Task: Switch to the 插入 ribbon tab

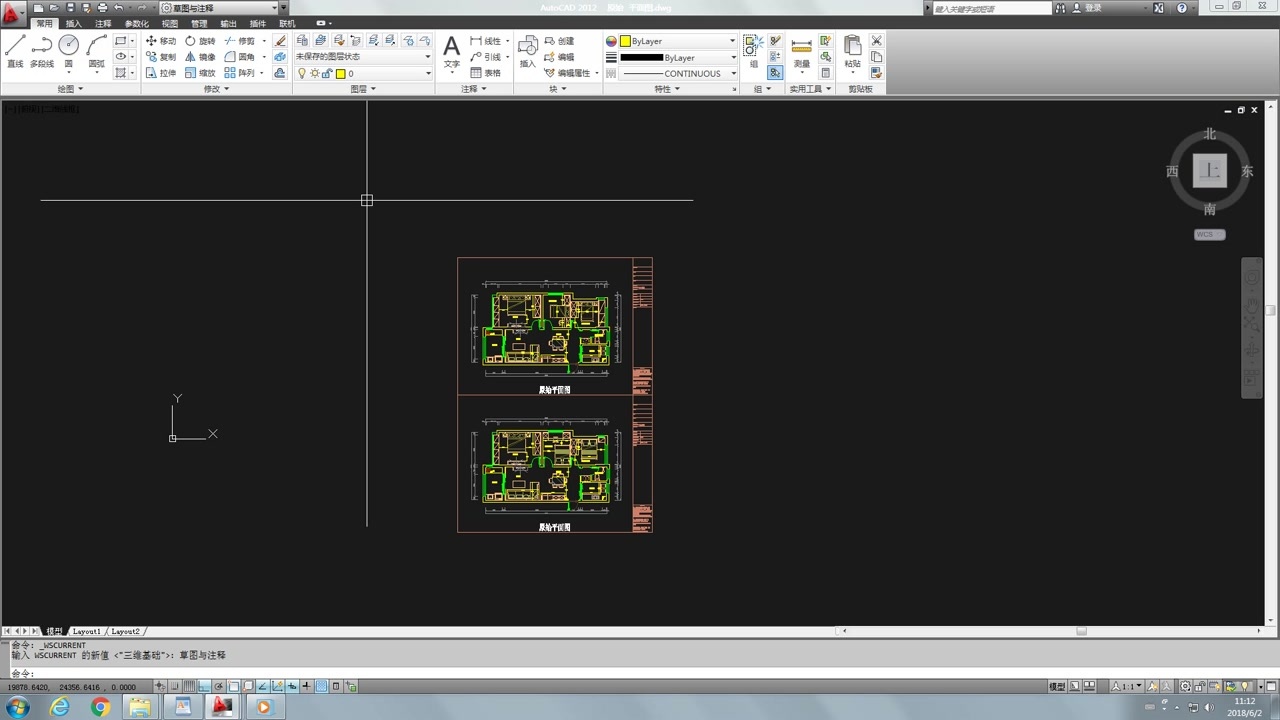Action: click(x=74, y=23)
